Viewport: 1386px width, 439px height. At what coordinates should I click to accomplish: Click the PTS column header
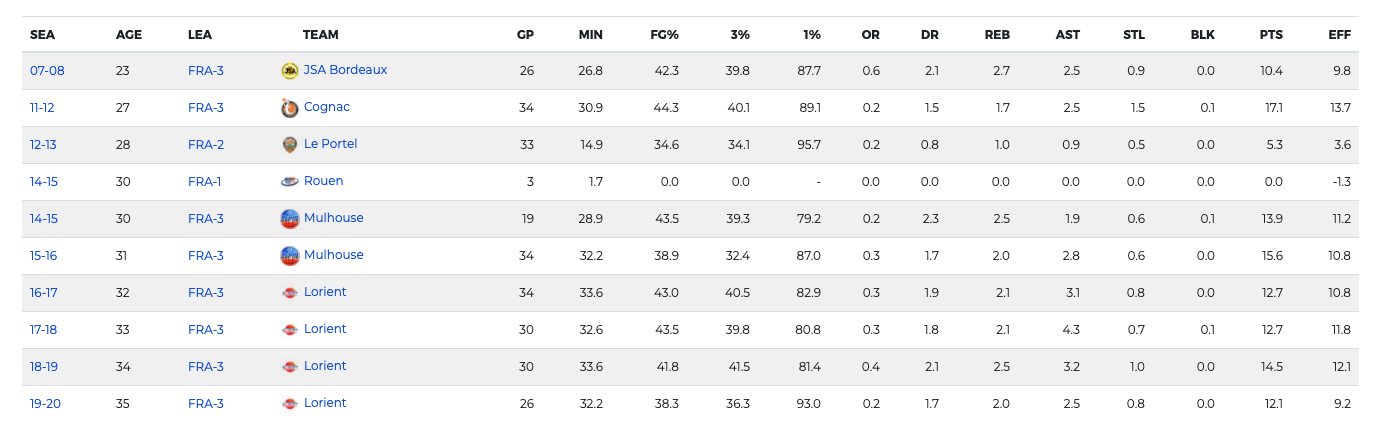tap(1271, 35)
